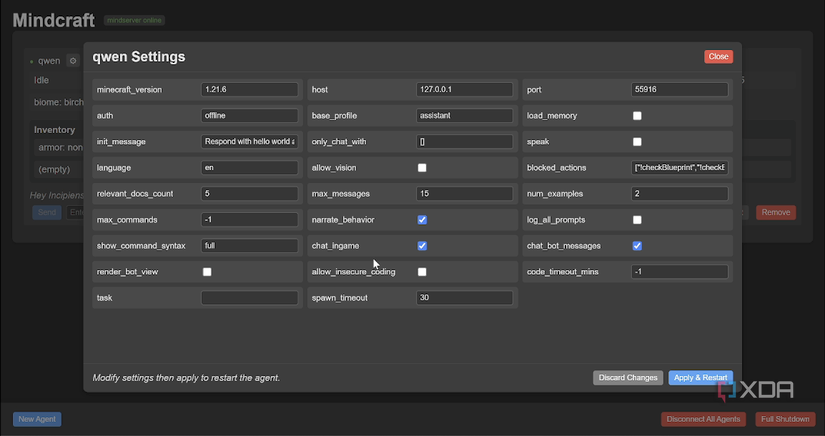Uncheck the chat_ingame checkbox
825x436 pixels.
coord(422,246)
